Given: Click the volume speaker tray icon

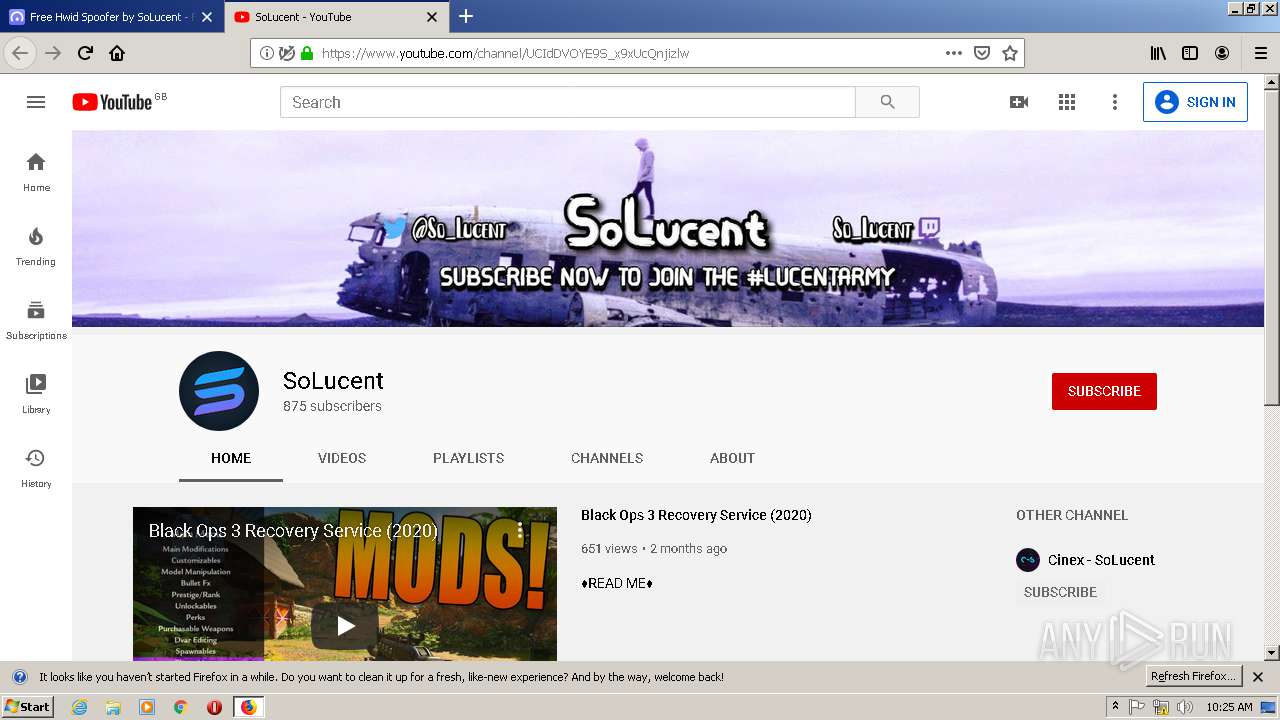Looking at the screenshot, I should coord(1185,707).
